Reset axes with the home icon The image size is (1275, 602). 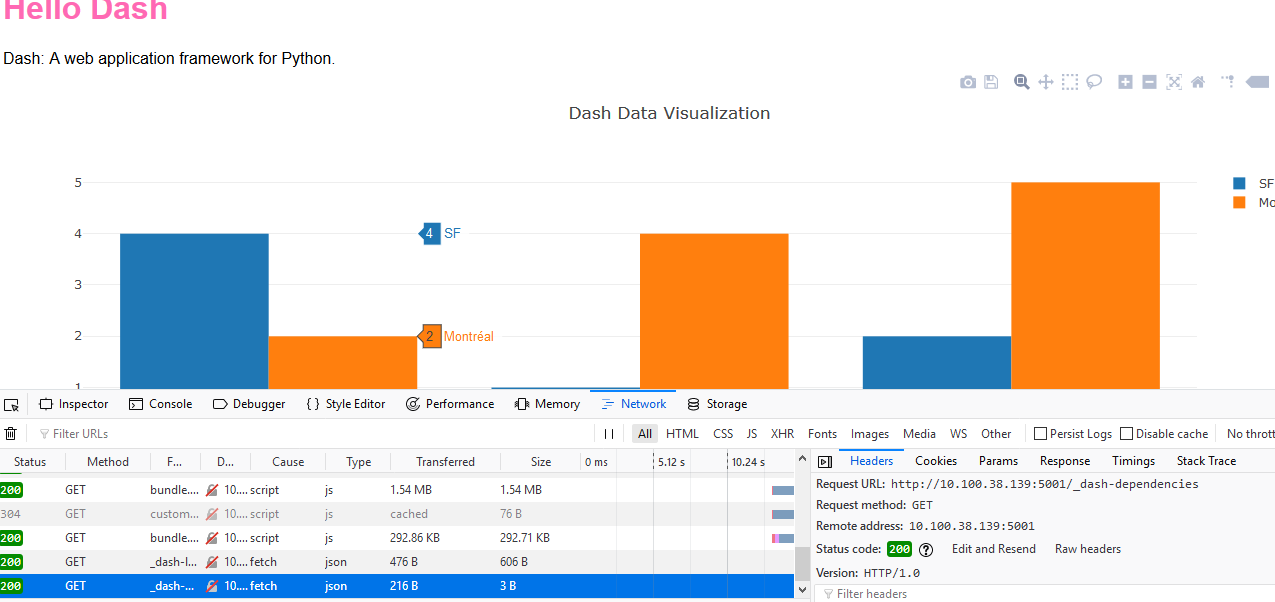point(1198,82)
